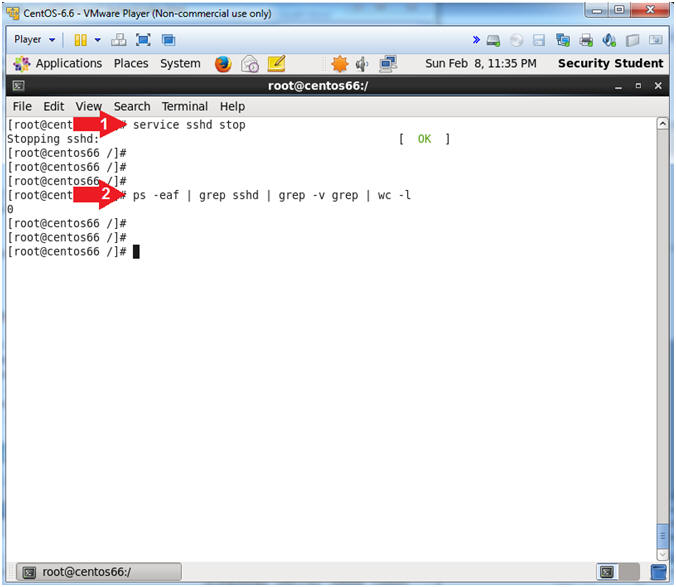Open the terminal File menu
Viewport: 676px width, 587px height.
pyautogui.click(x=22, y=106)
